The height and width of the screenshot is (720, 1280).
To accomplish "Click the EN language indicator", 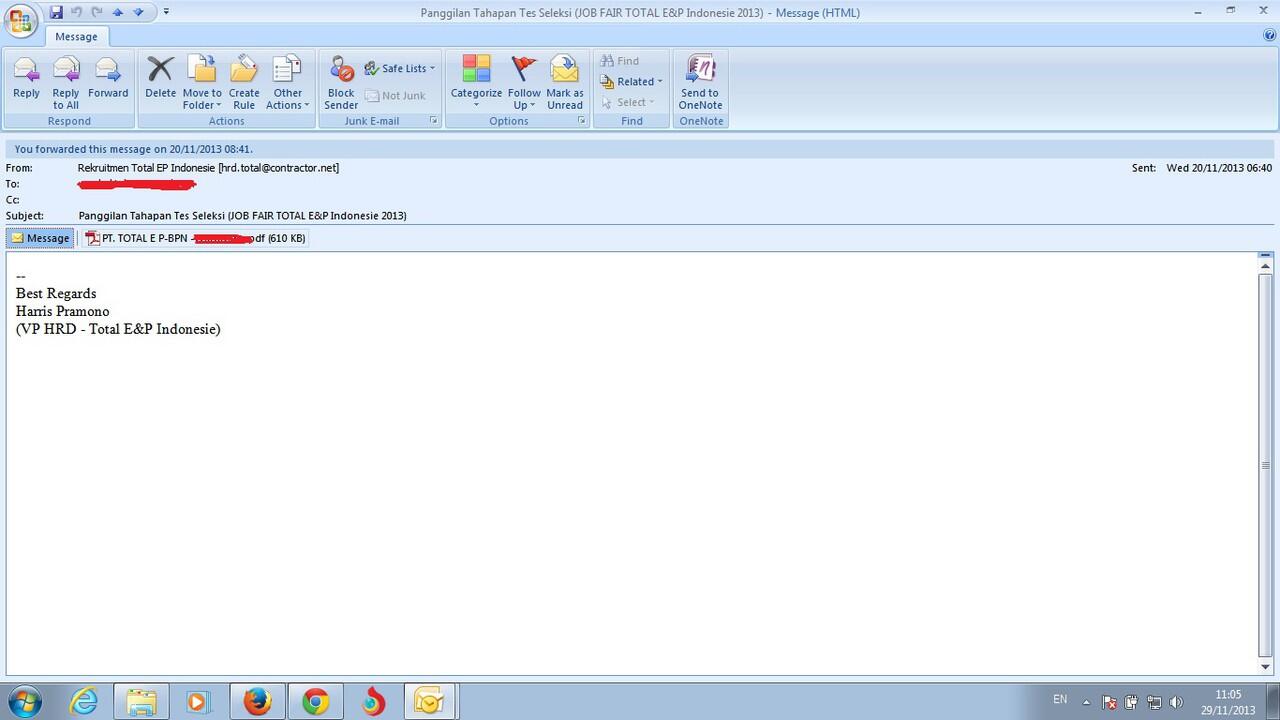I will point(1060,699).
